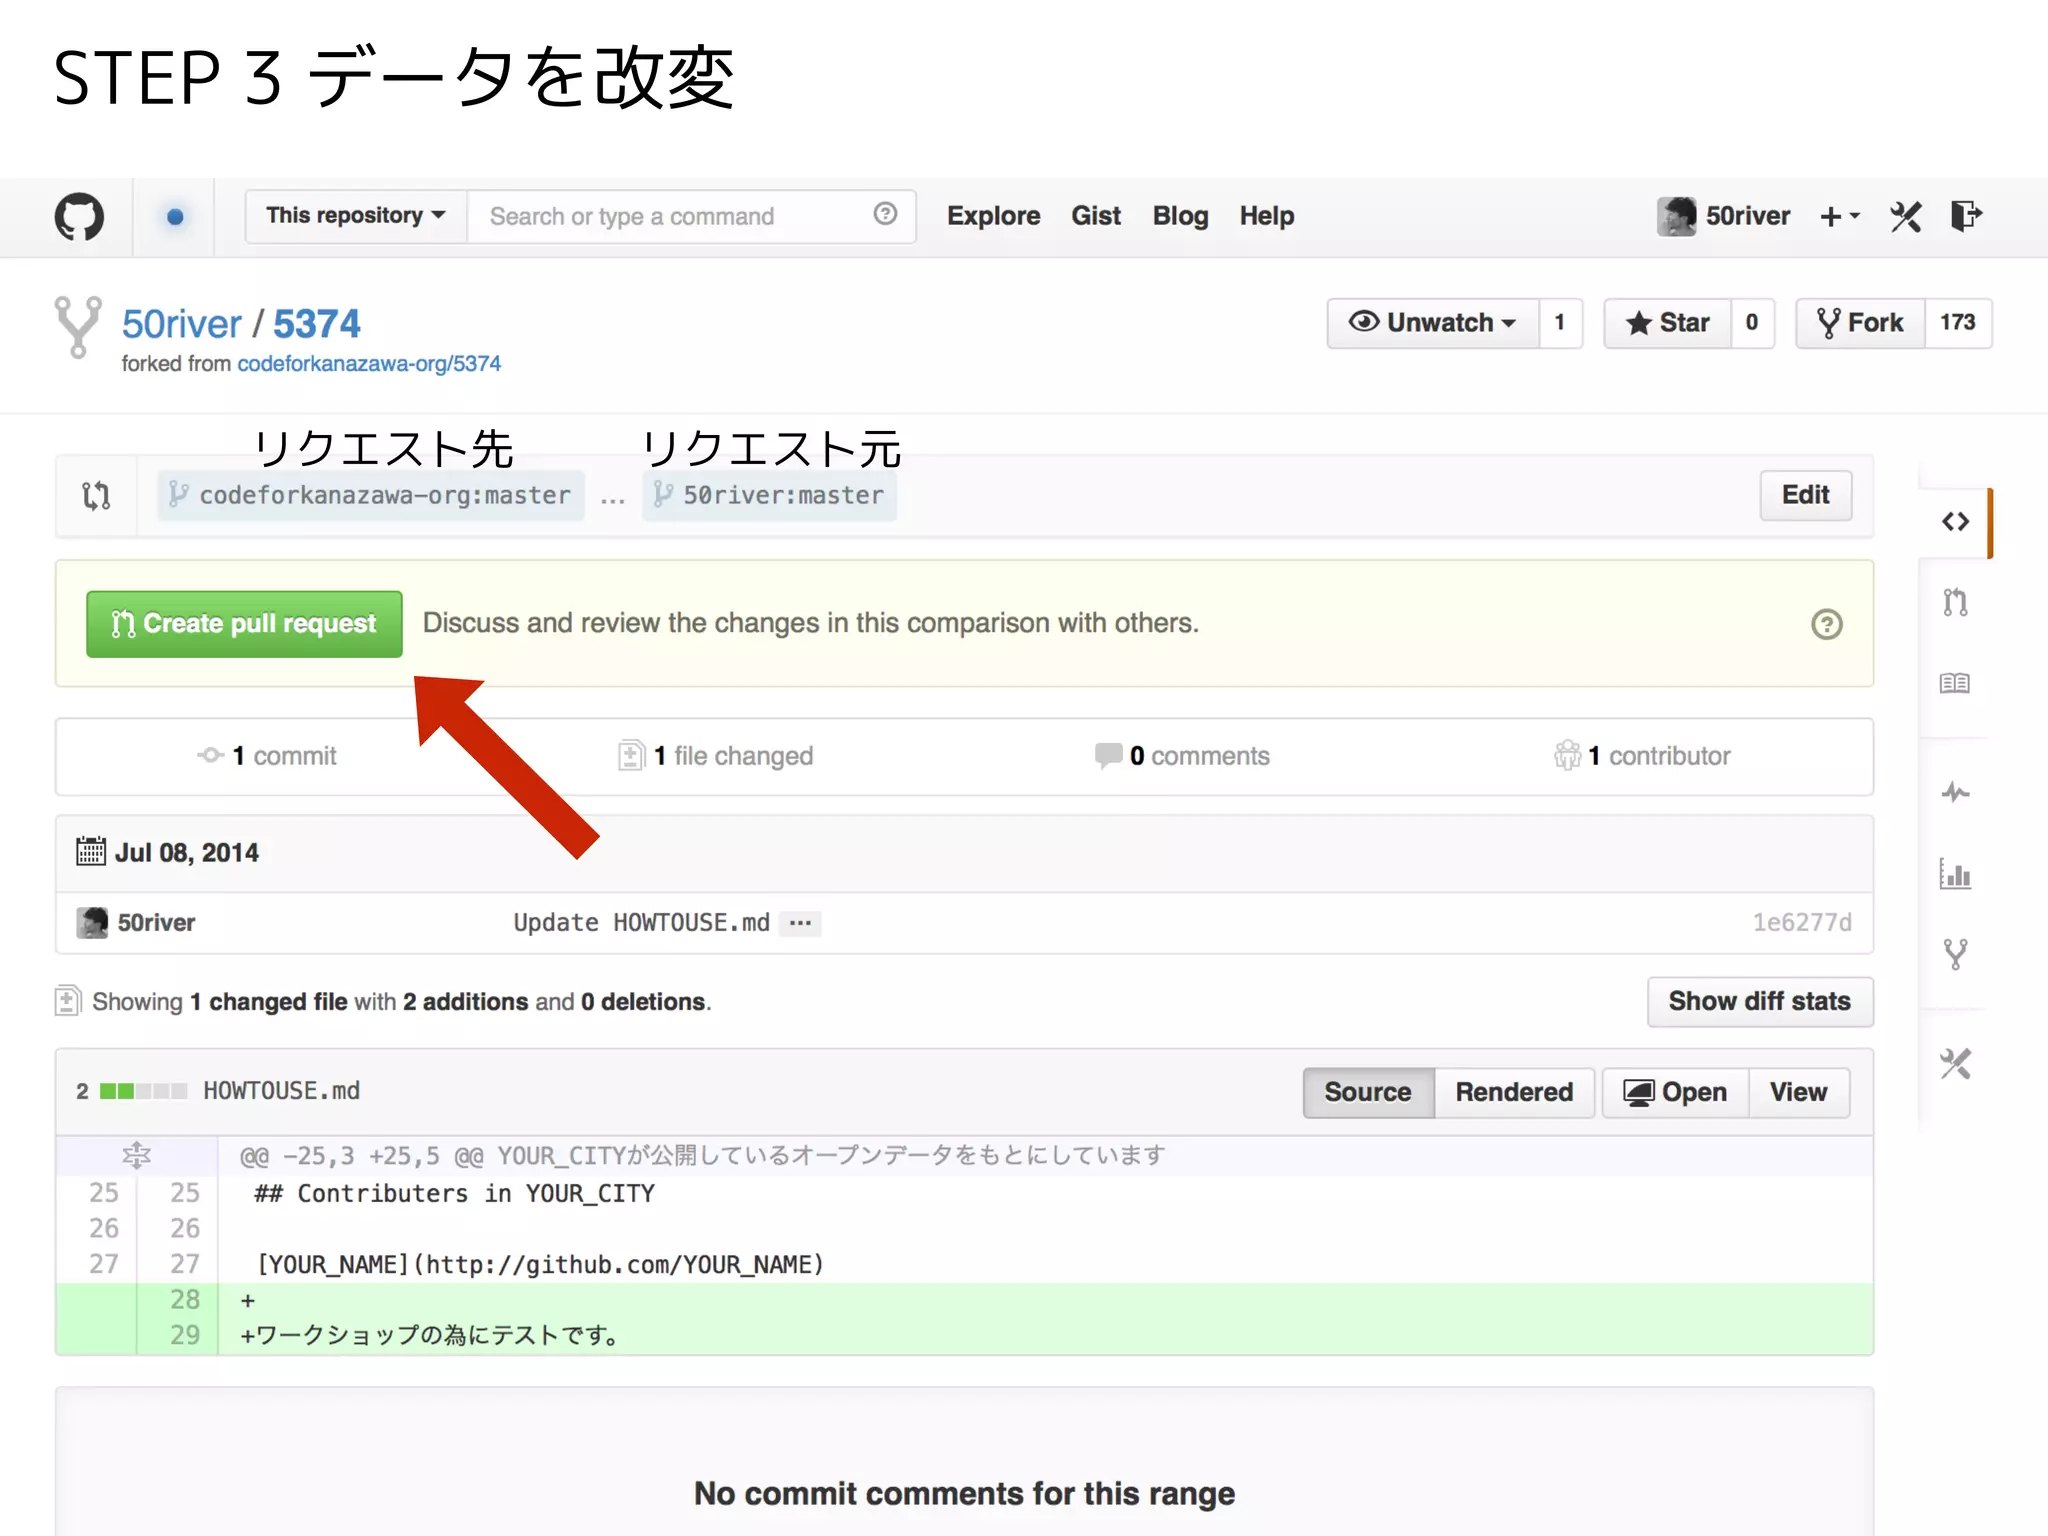
Task: Focus the Search or type a command field
Action: 691,216
